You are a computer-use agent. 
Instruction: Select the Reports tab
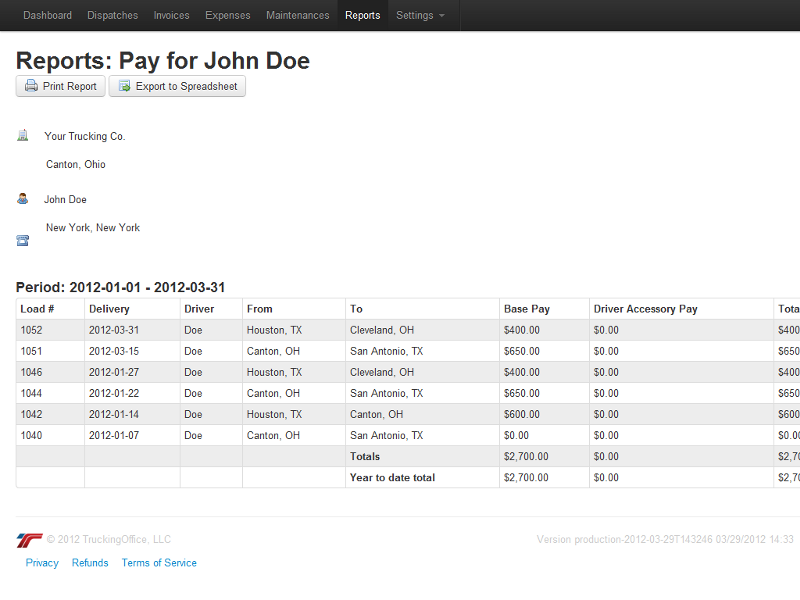tap(362, 16)
